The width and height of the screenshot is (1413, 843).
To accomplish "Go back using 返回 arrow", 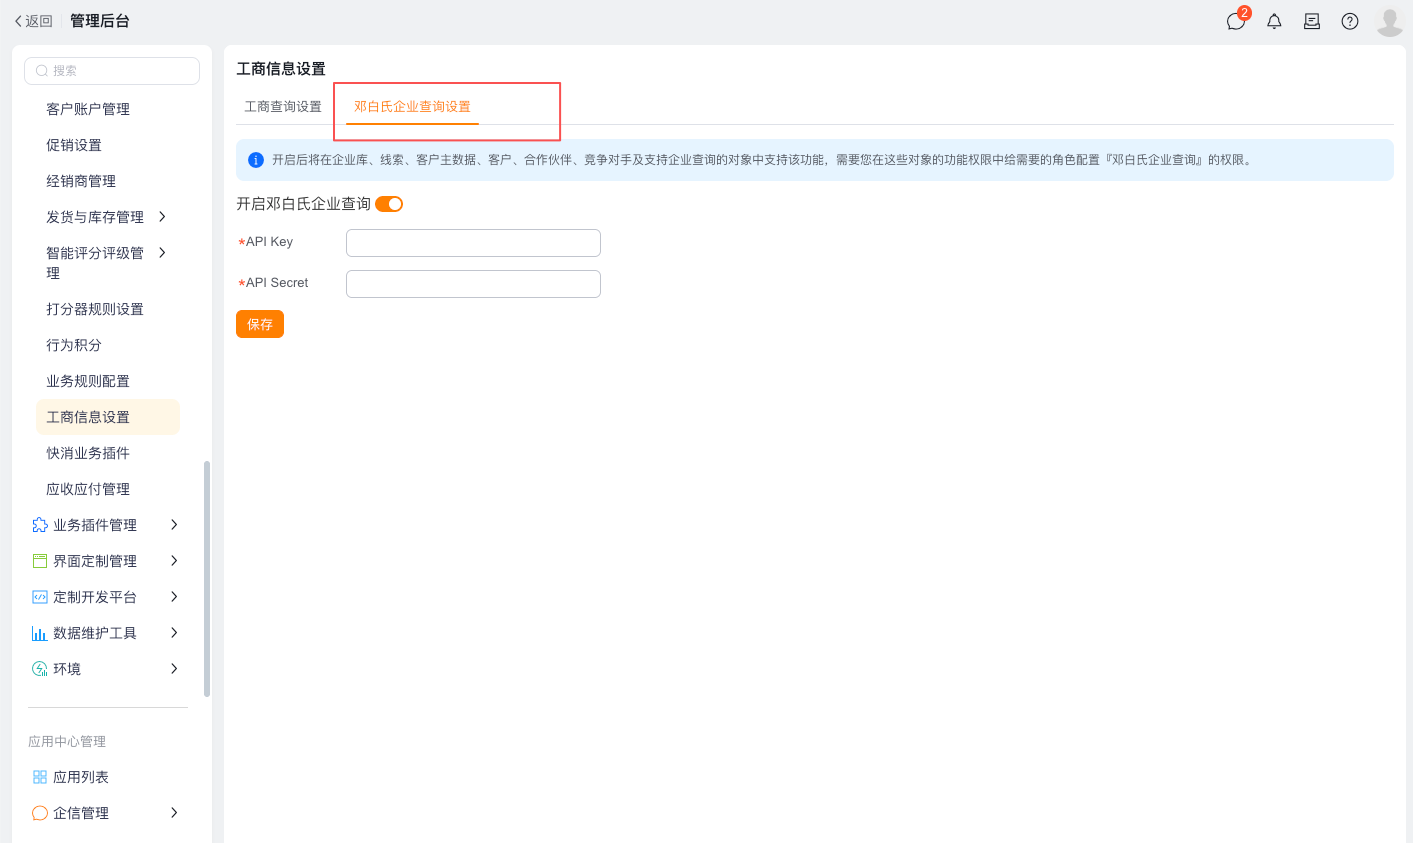I will coord(33,21).
